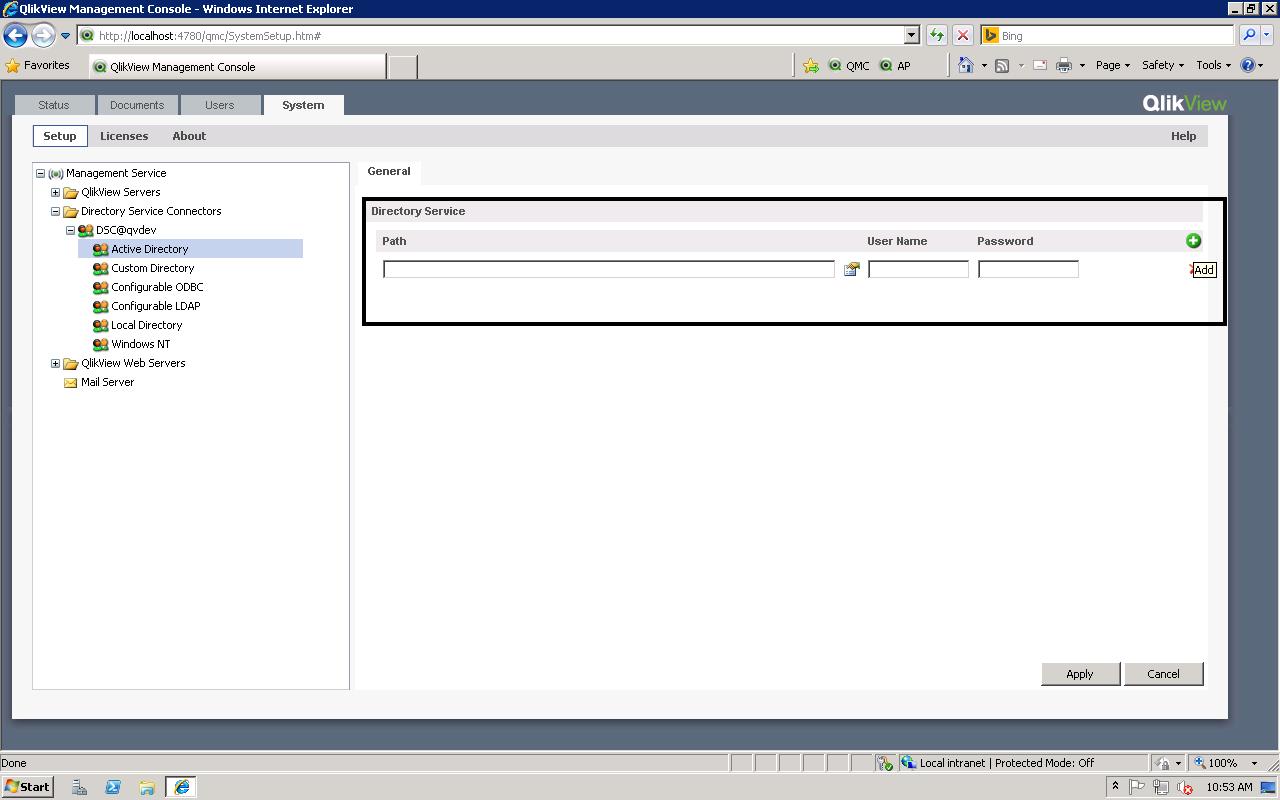Select Configurable LDAP in the tree
Screen dimensions: 1280x800
point(156,306)
